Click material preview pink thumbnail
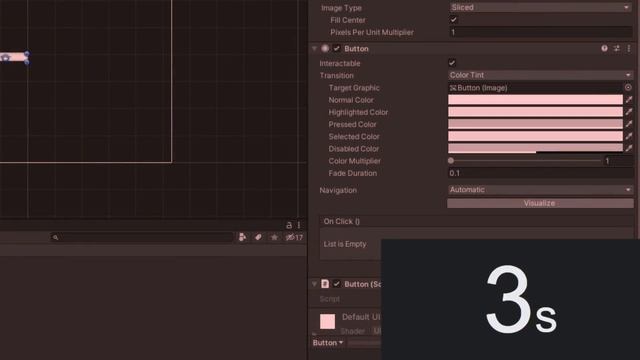 click(x=327, y=322)
